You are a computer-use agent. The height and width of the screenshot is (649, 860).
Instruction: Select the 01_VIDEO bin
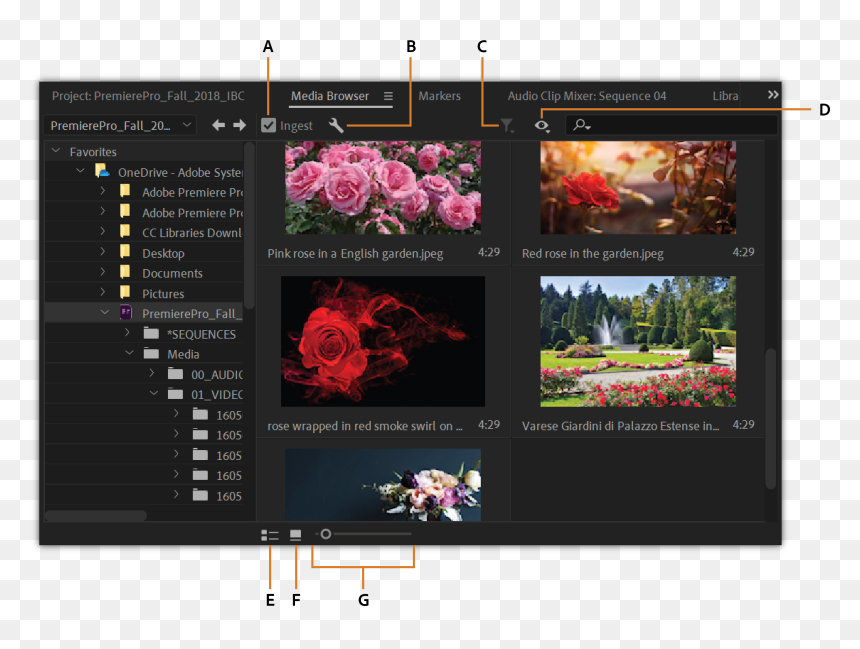click(x=217, y=394)
